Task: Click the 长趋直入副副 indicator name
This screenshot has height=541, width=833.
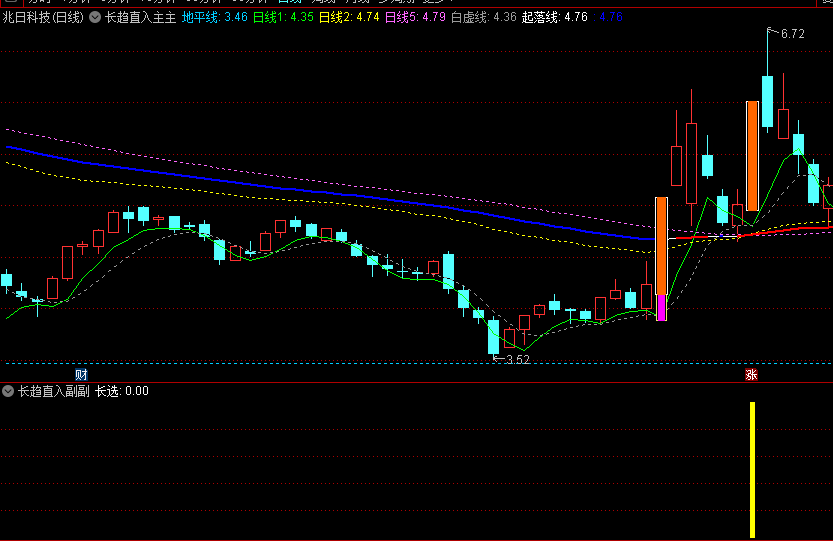Action: pyautogui.click(x=54, y=392)
